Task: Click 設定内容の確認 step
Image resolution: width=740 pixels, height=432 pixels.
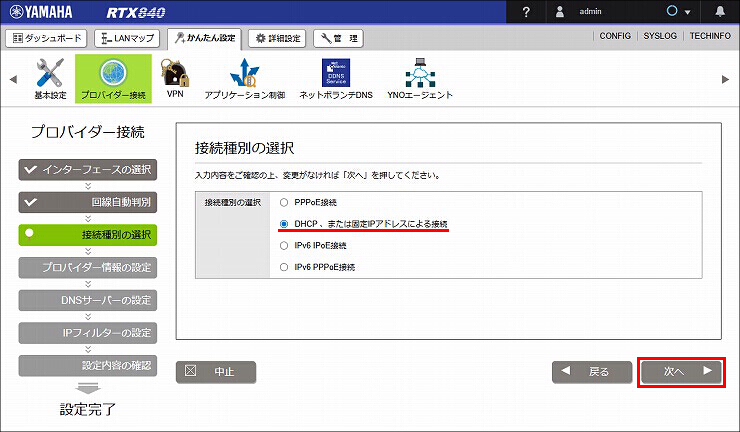Action: [88, 365]
